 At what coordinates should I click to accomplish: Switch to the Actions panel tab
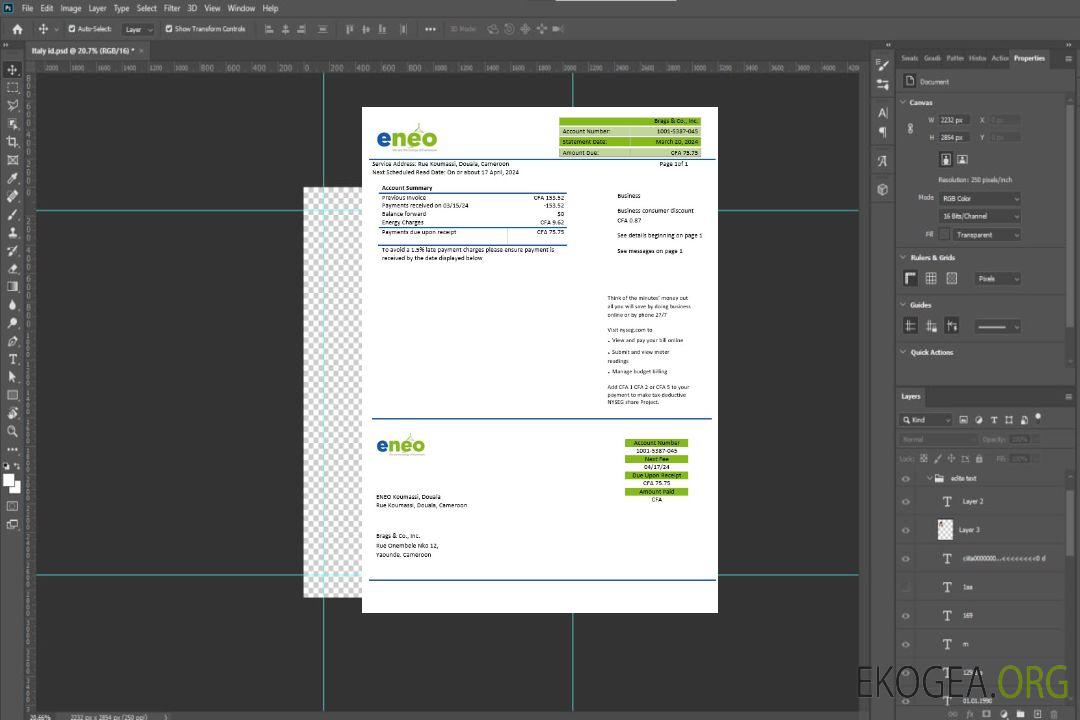[999, 58]
